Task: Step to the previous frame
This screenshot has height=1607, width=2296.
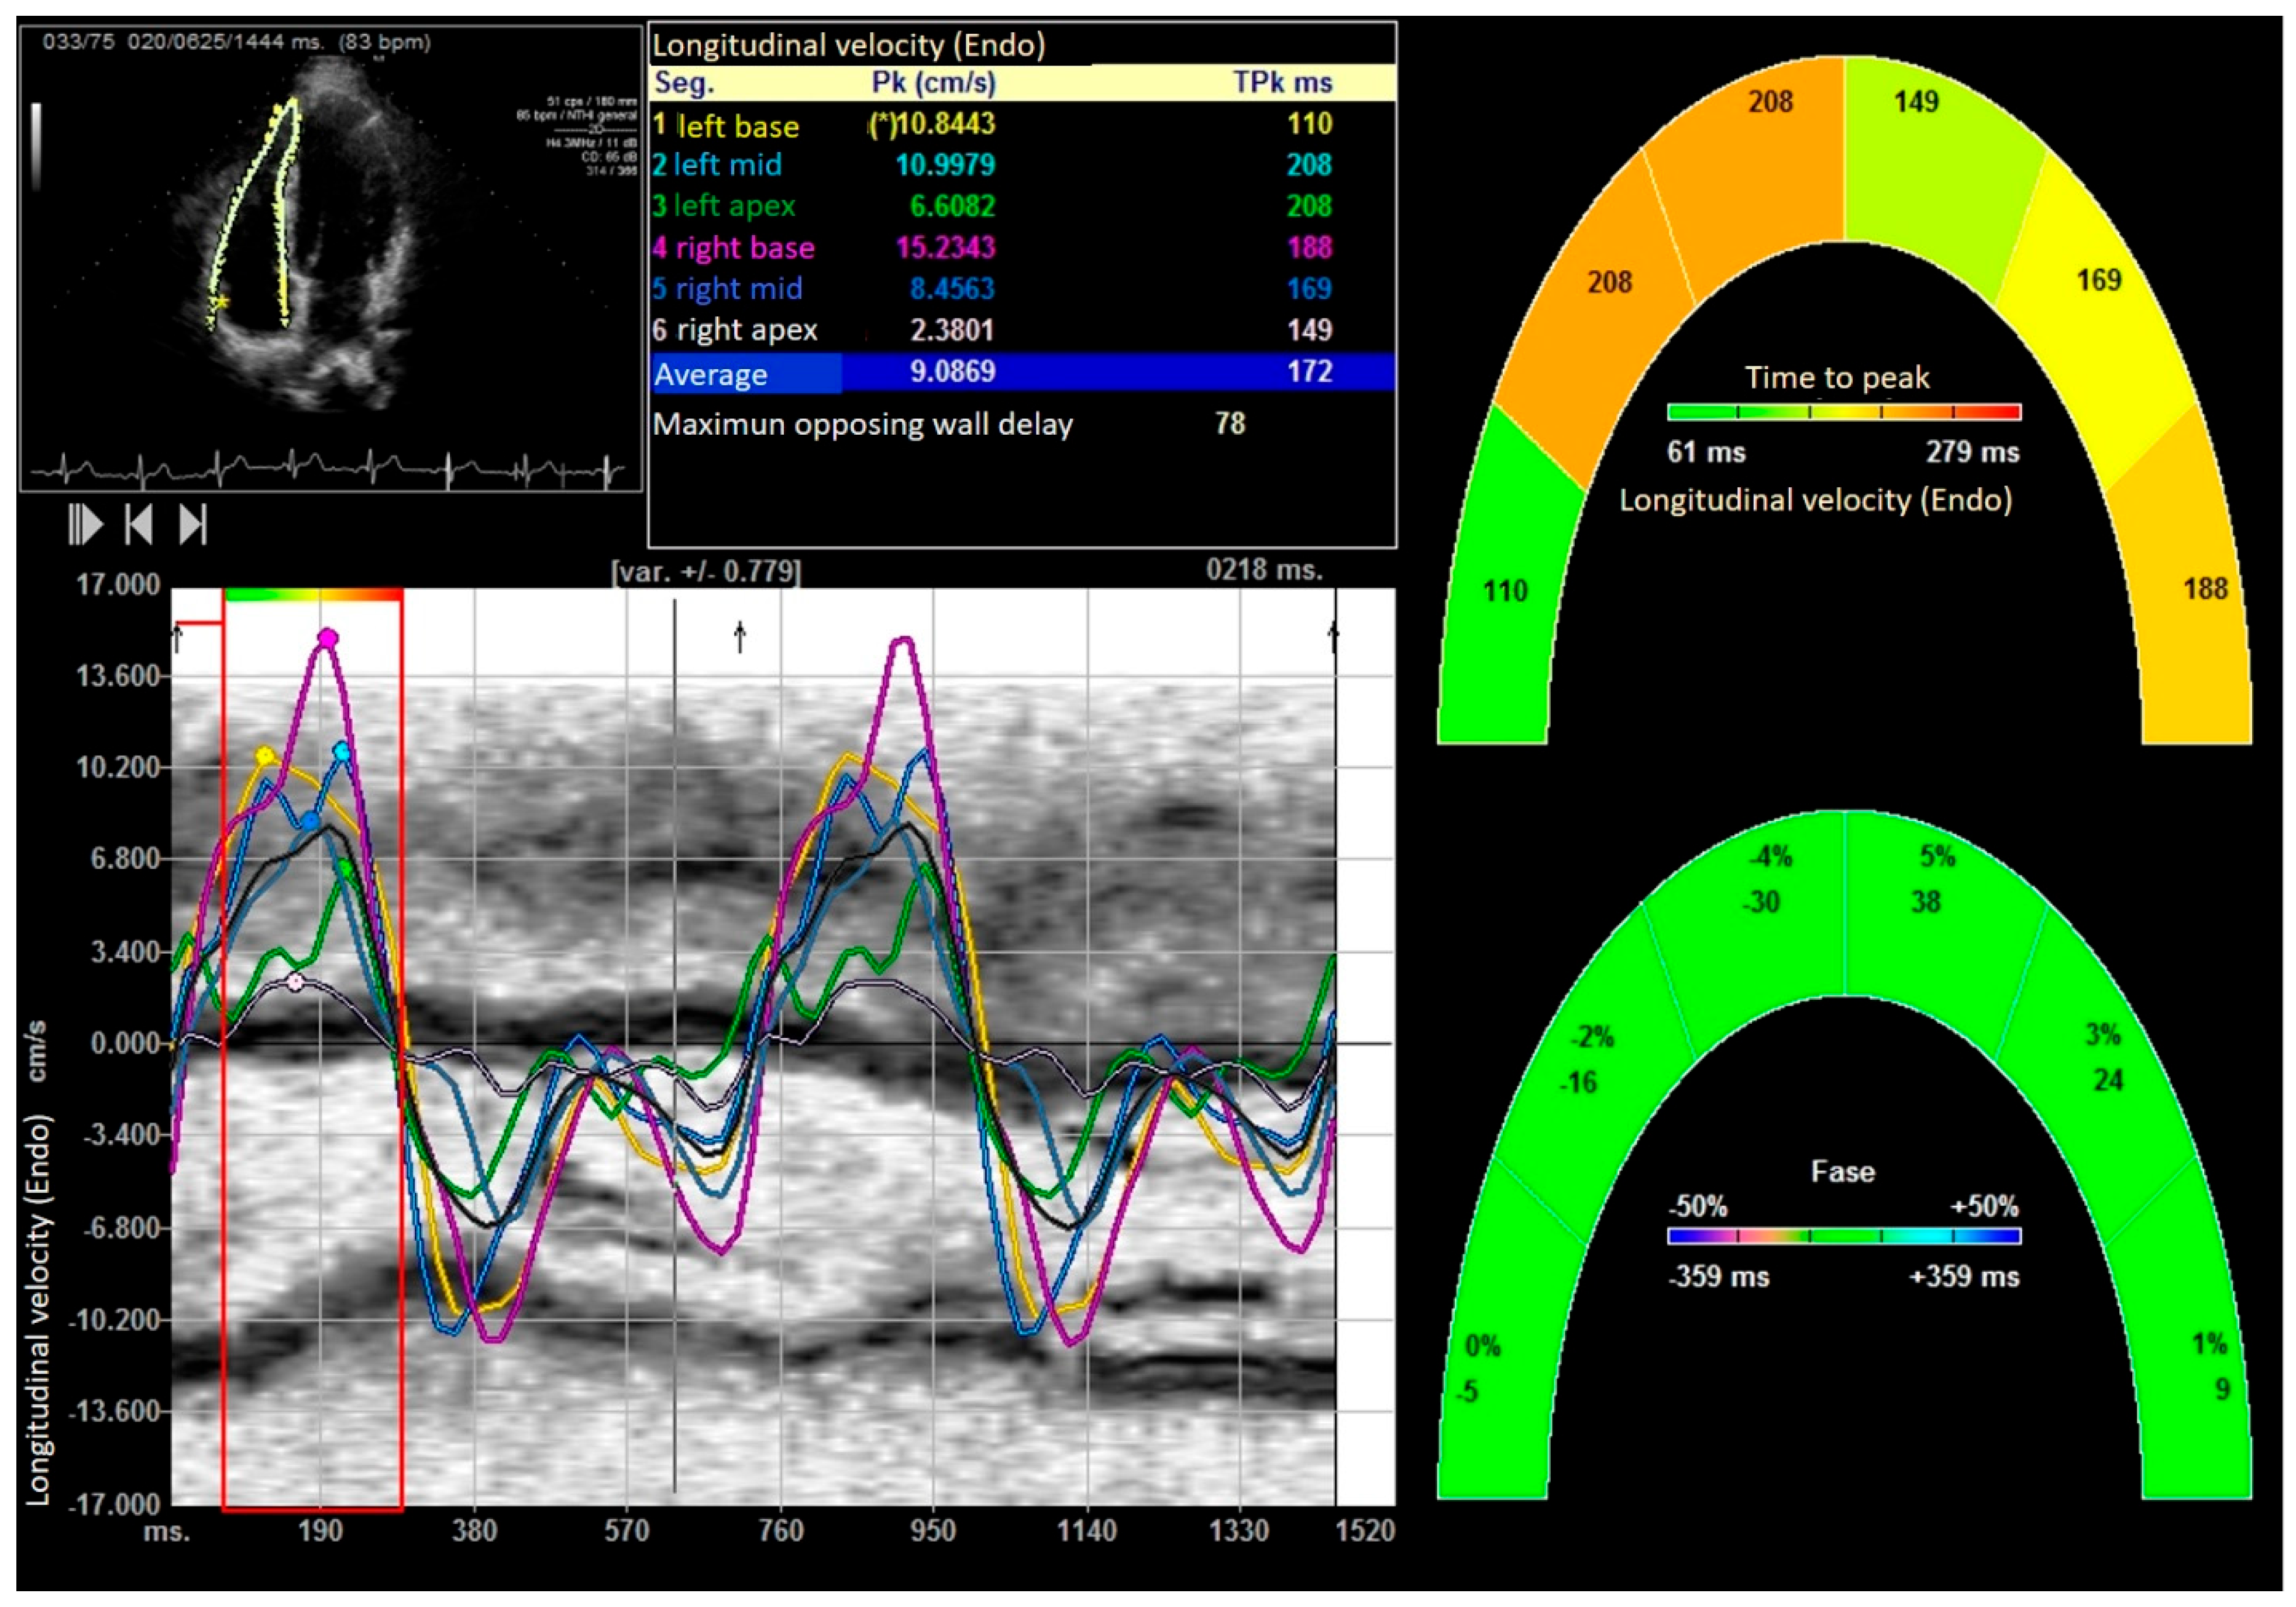Action: coord(139,524)
